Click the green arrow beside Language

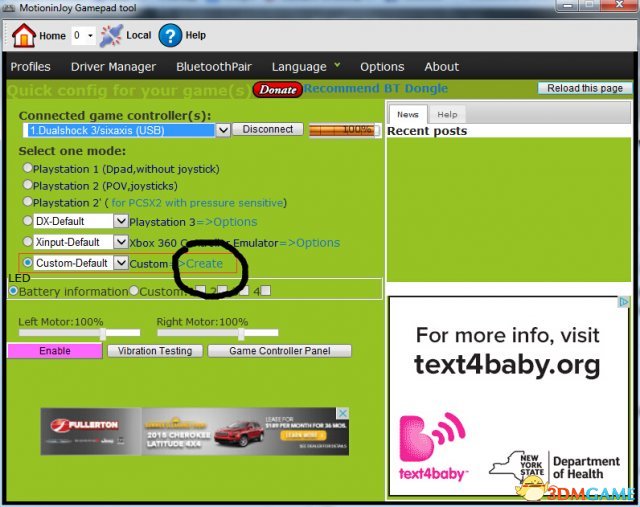point(337,64)
